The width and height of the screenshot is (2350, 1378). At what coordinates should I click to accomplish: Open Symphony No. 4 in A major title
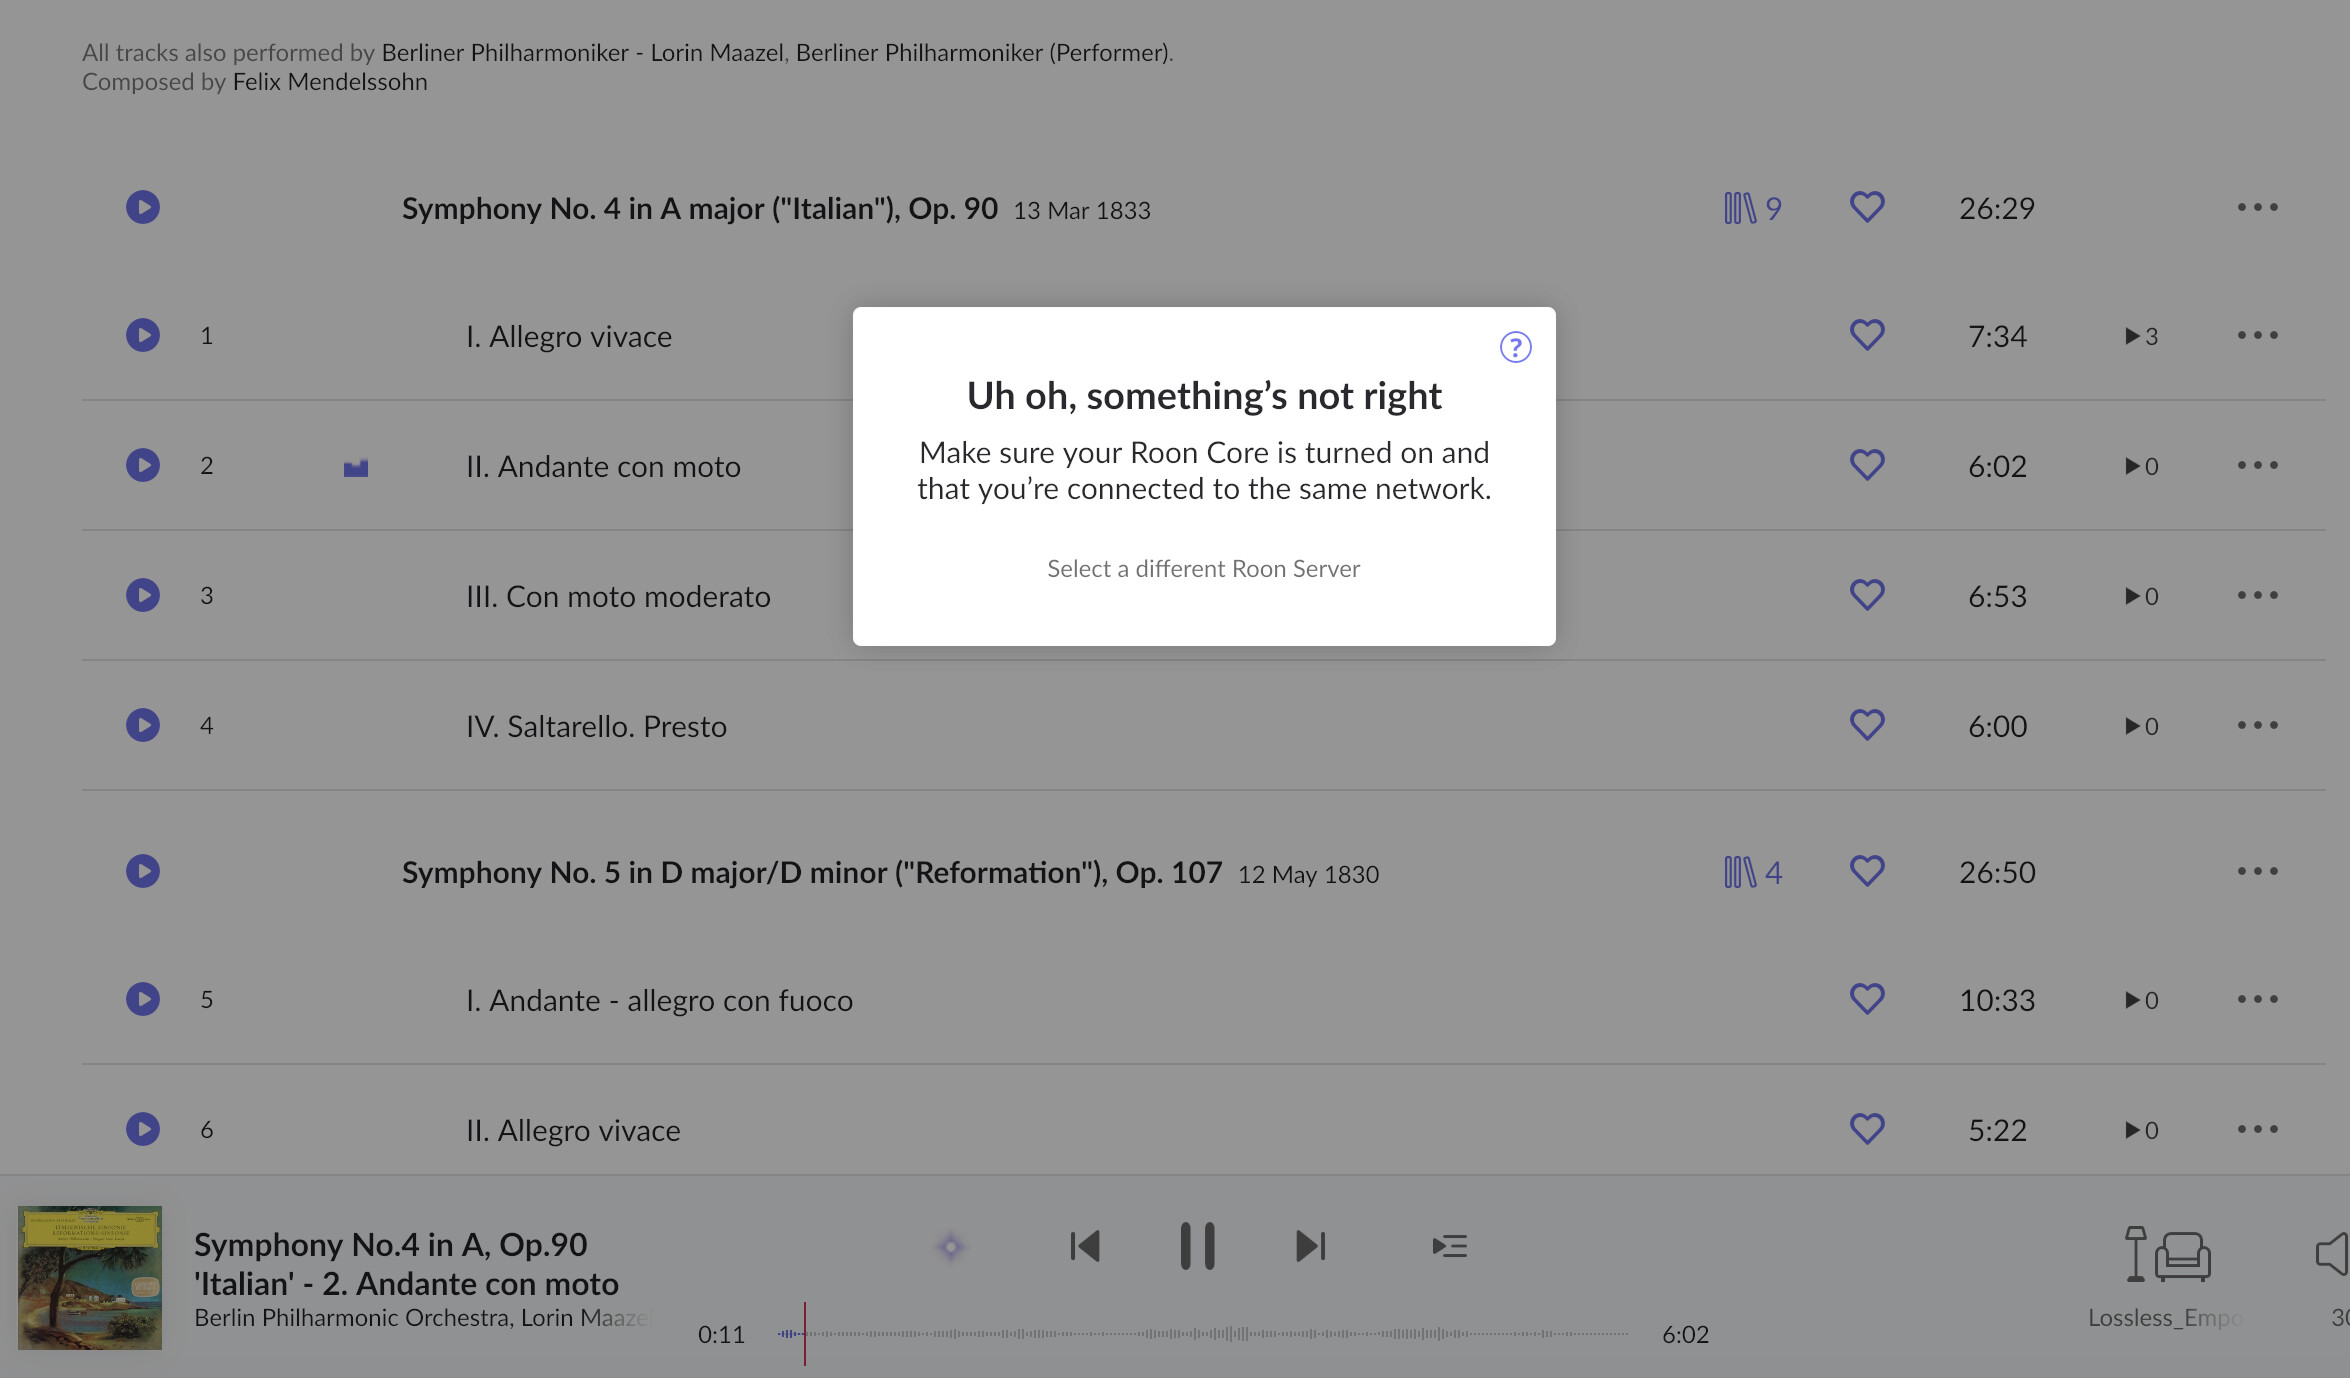pyautogui.click(x=700, y=208)
